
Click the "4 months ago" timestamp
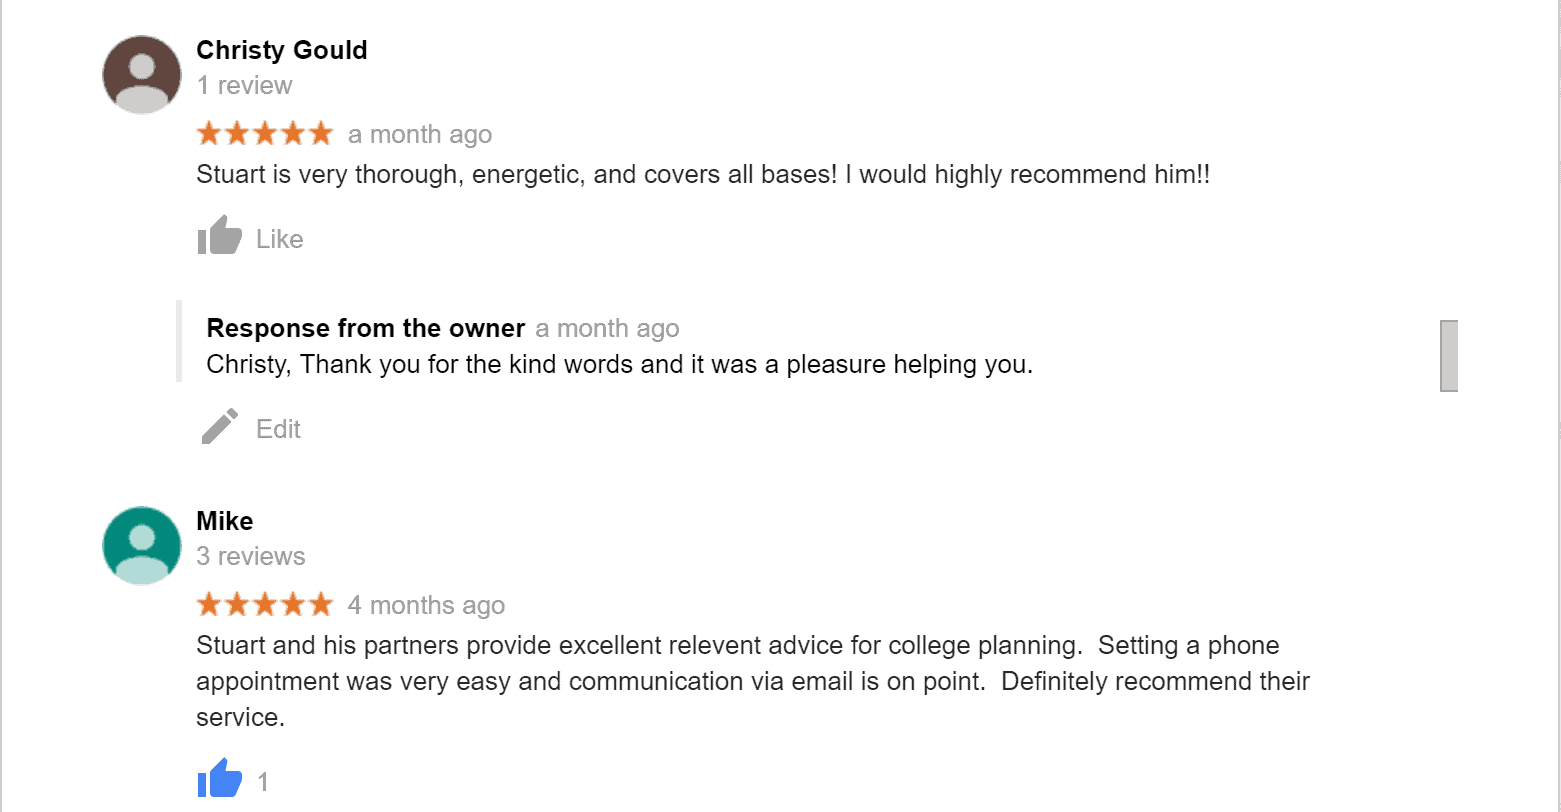(426, 606)
